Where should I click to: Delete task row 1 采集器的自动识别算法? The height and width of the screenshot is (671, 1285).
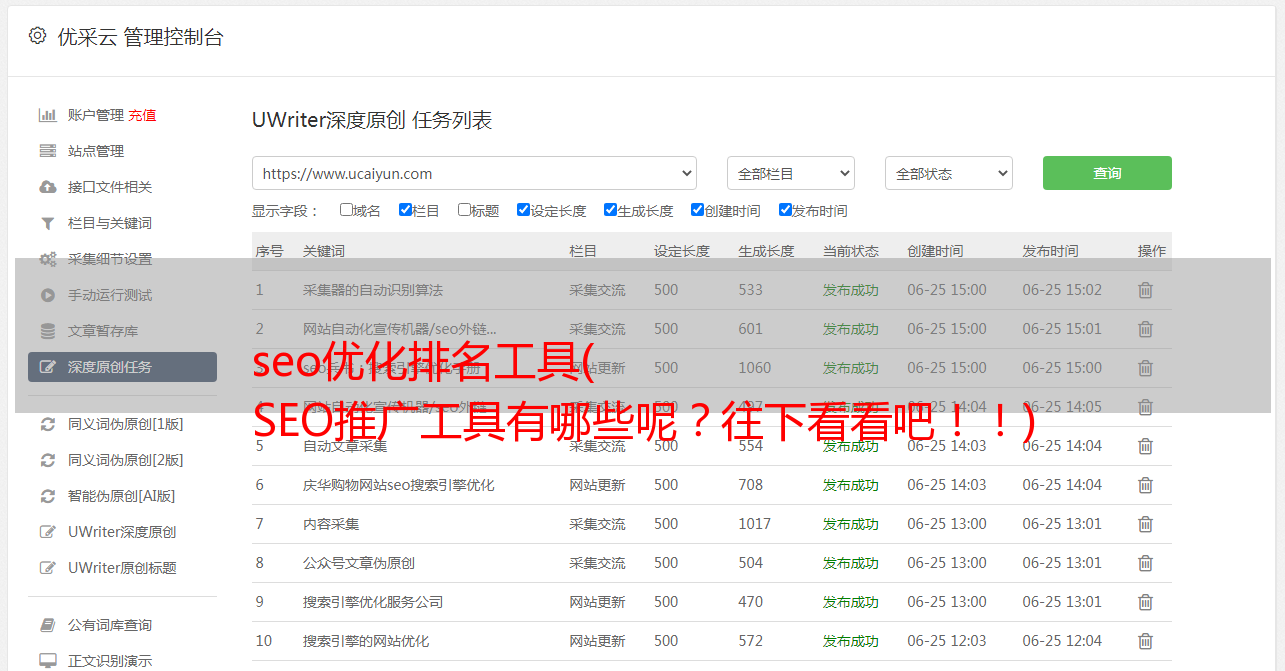1146,290
